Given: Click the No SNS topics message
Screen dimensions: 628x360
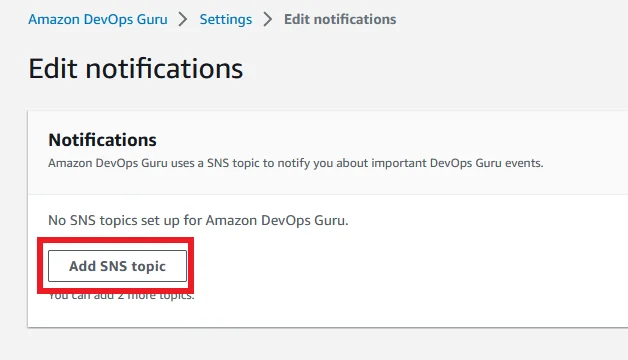Looking at the screenshot, I should (198, 220).
